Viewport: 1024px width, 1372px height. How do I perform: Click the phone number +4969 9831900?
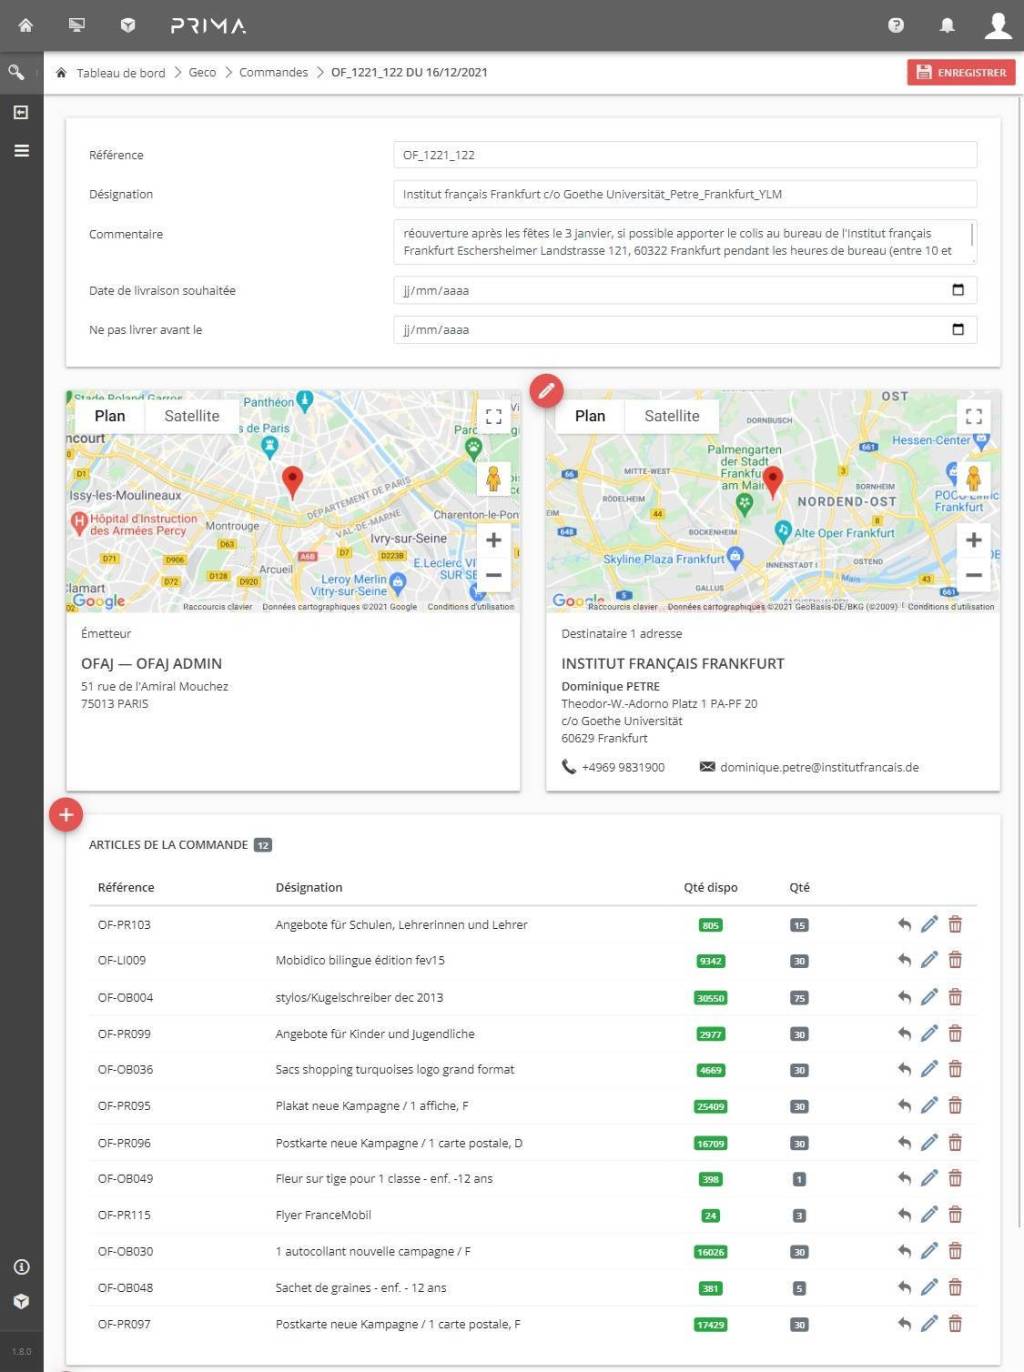point(623,767)
